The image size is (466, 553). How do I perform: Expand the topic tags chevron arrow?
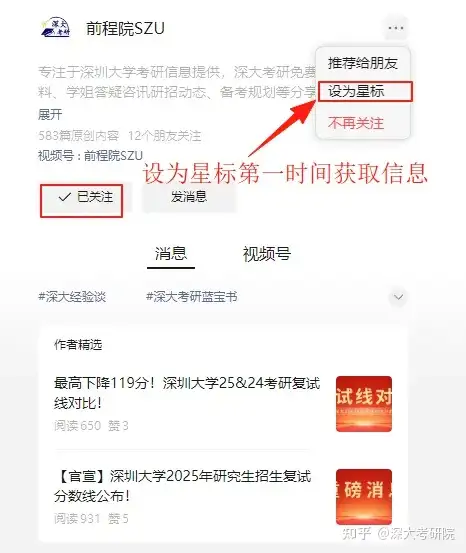(398, 297)
